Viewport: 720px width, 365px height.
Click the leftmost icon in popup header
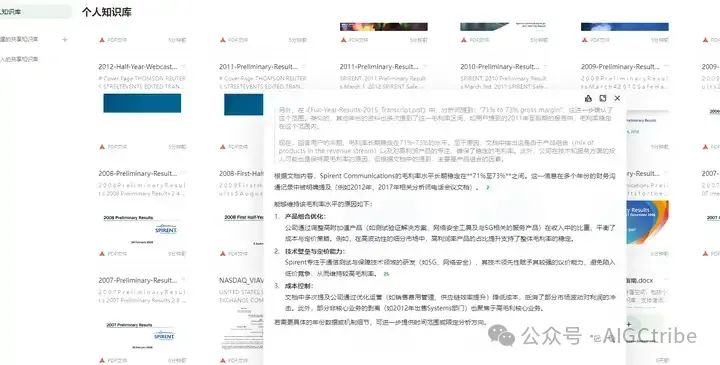(588, 98)
